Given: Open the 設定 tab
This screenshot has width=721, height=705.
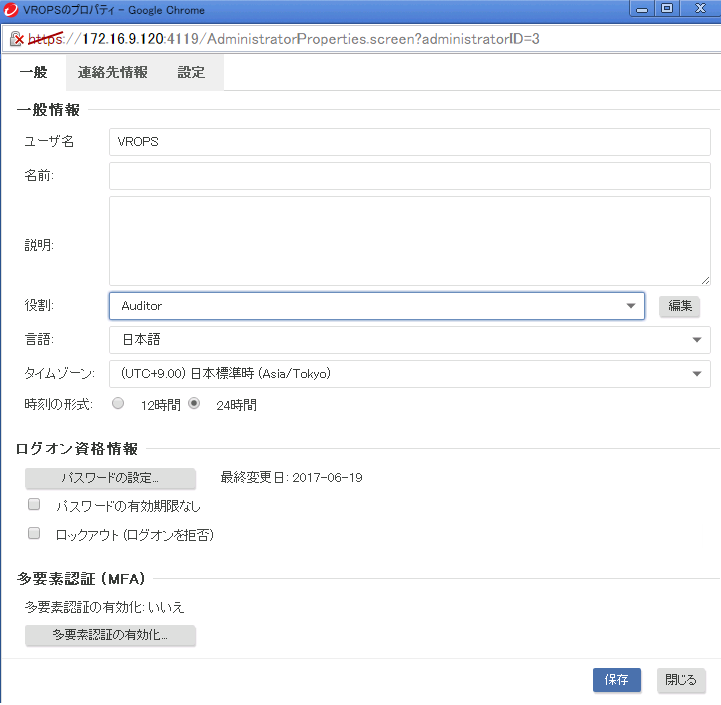Looking at the screenshot, I should click(x=191, y=73).
